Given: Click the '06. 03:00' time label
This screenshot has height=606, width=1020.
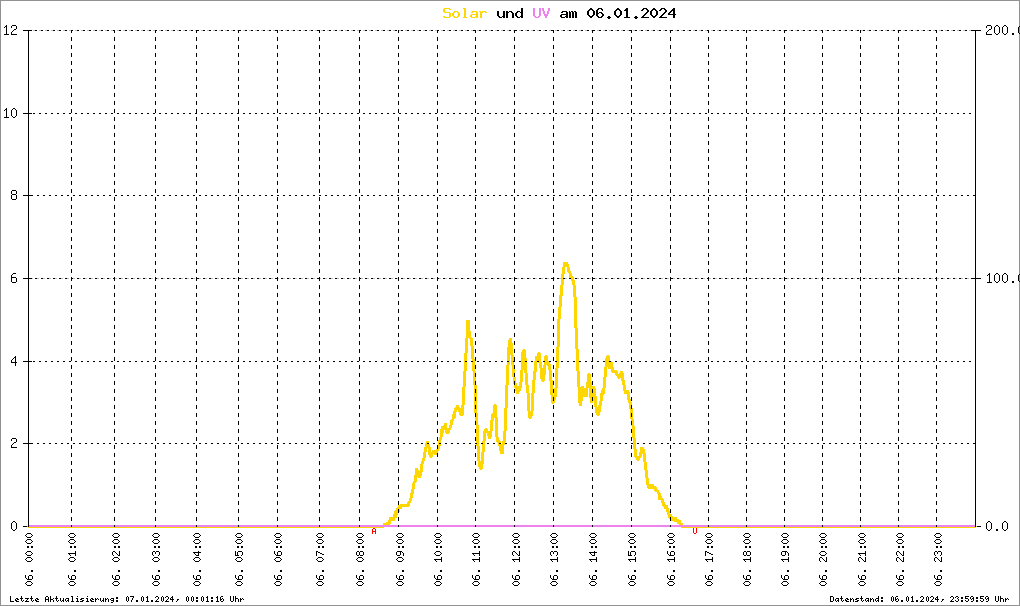Looking at the screenshot, I should 156,560.
